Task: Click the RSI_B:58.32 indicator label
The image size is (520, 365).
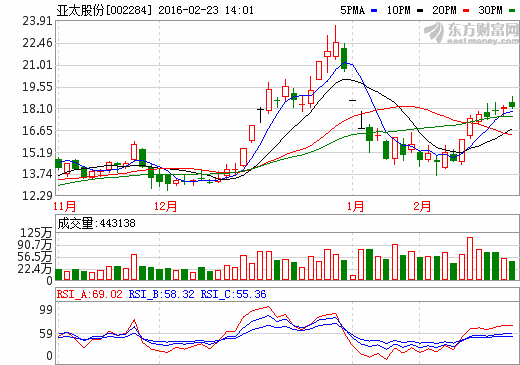Action: pyautogui.click(x=161, y=294)
